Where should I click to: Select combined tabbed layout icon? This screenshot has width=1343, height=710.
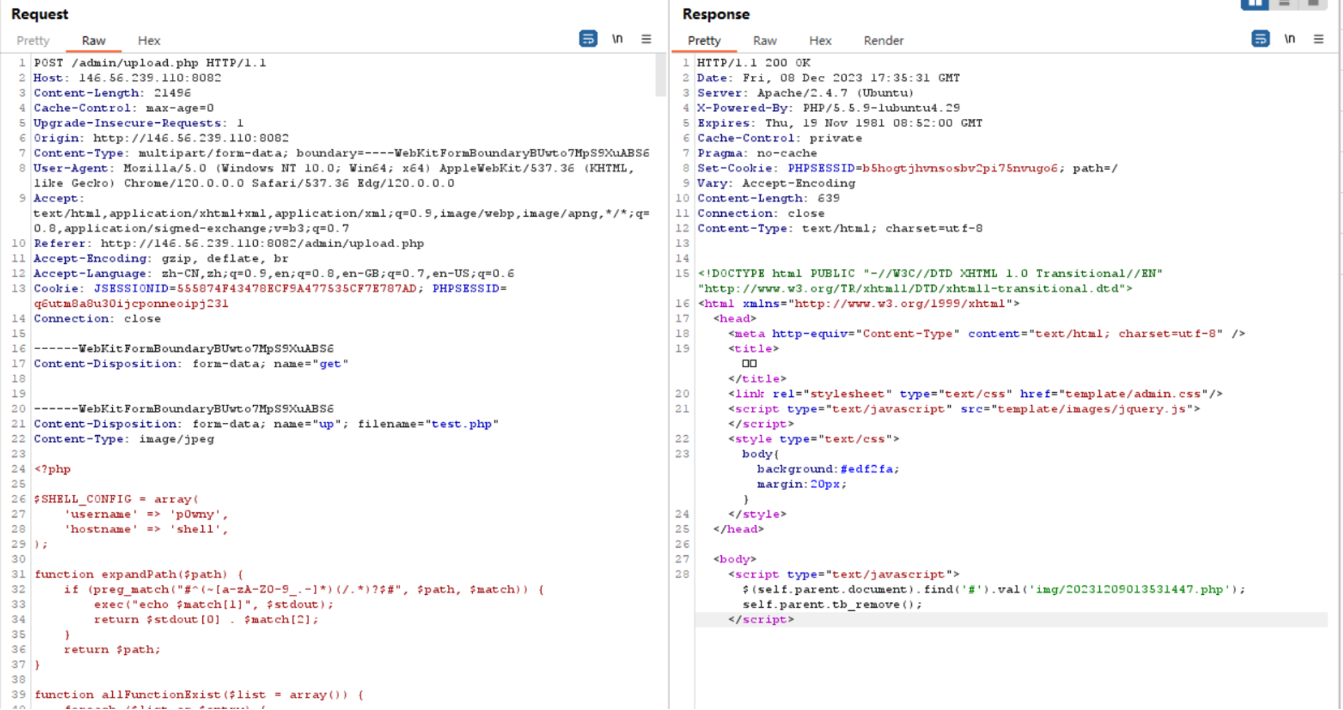(x=1313, y=4)
